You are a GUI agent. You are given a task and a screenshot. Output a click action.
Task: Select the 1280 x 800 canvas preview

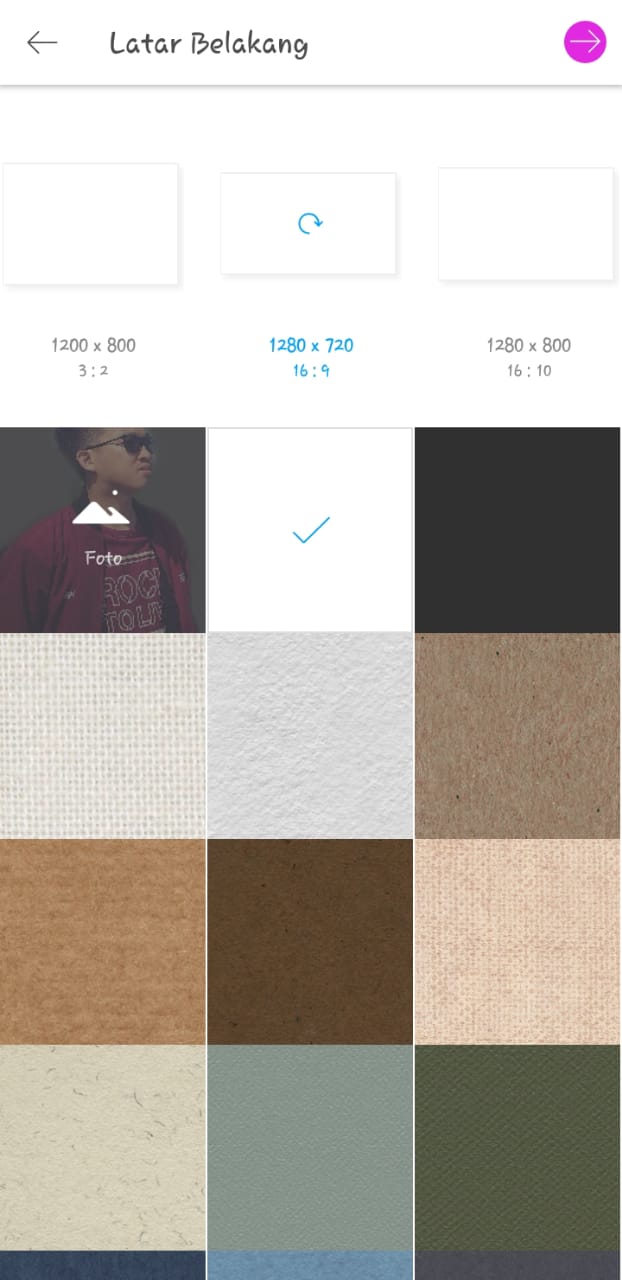(x=526, y=224)
